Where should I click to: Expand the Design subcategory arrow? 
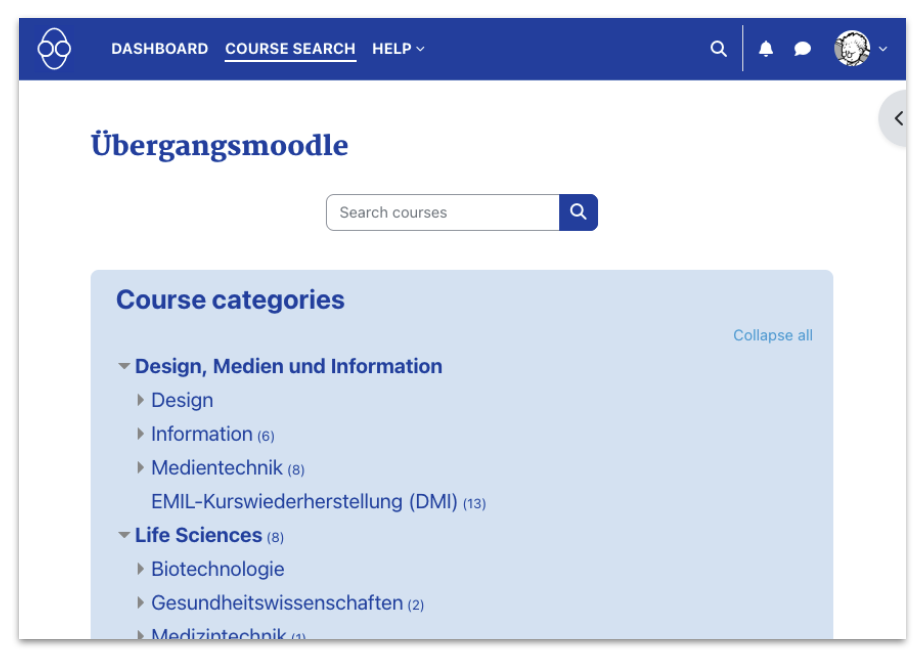(x=141, y=401)
